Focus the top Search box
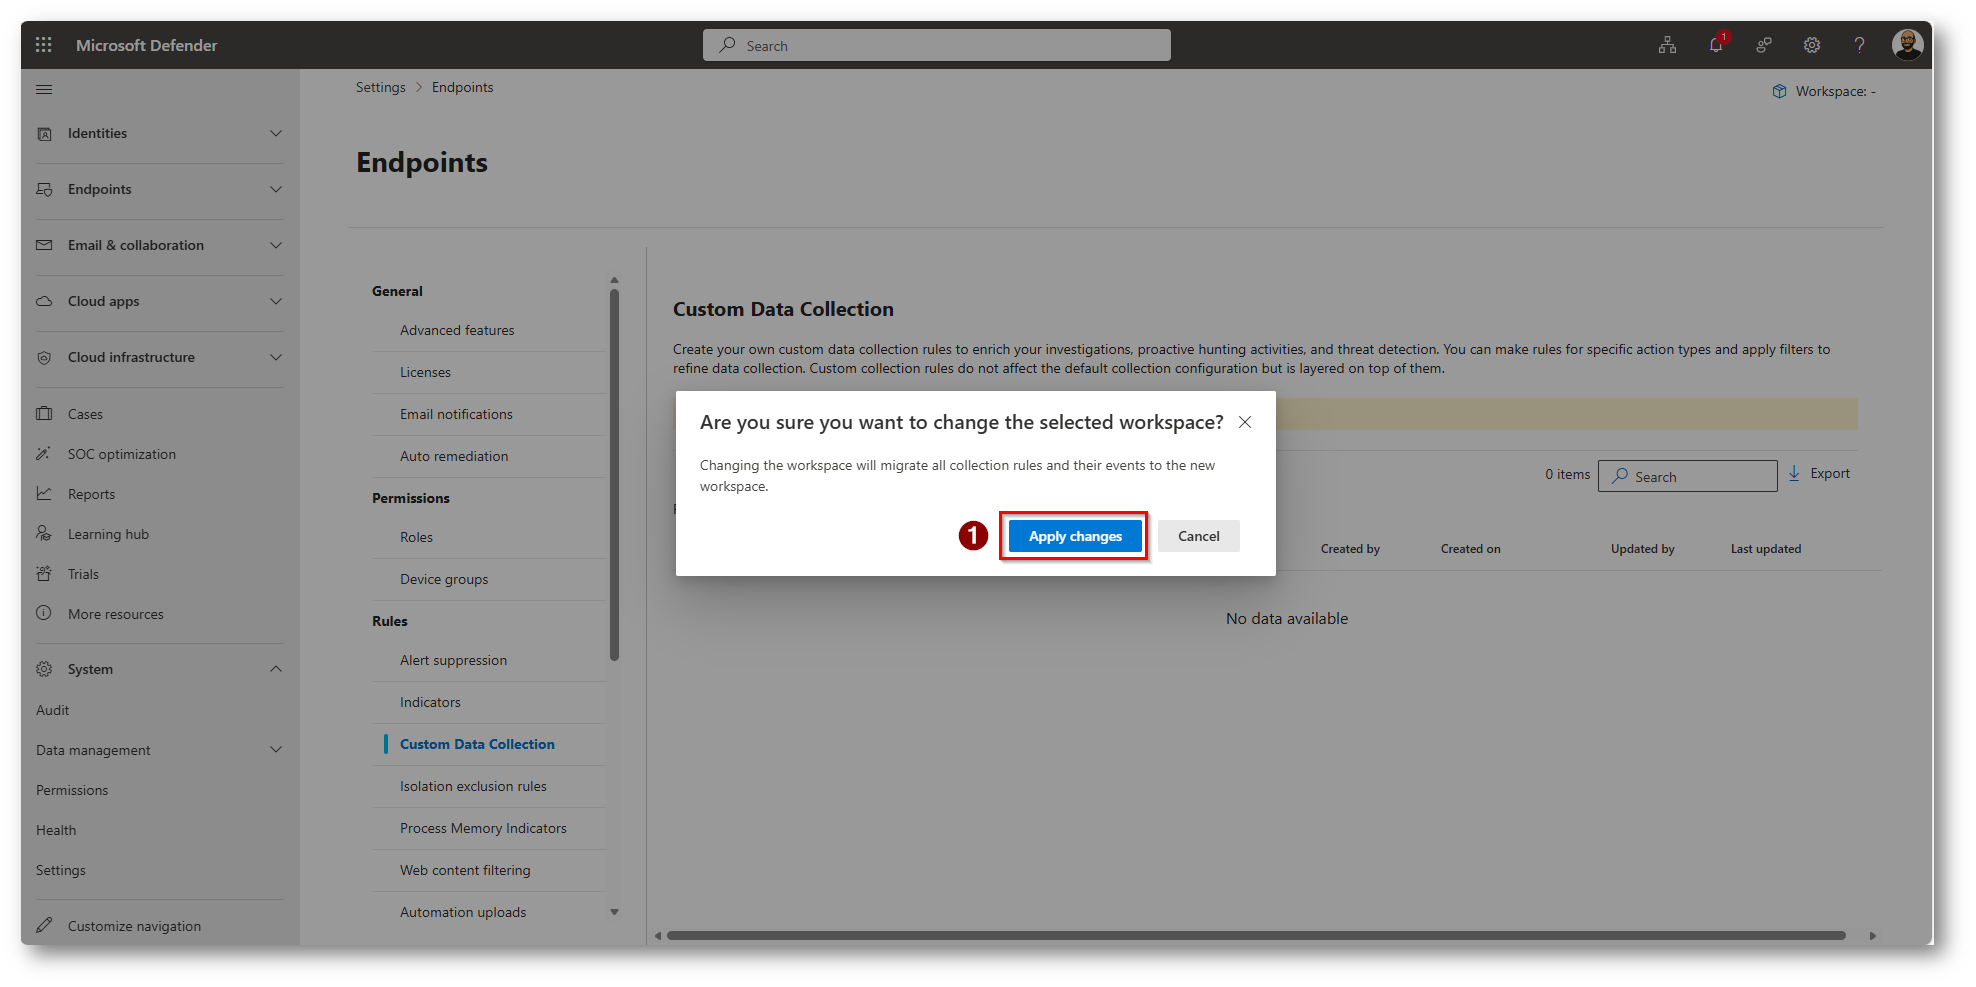This screenshot has height=987, width=1976. pos(937,45)
